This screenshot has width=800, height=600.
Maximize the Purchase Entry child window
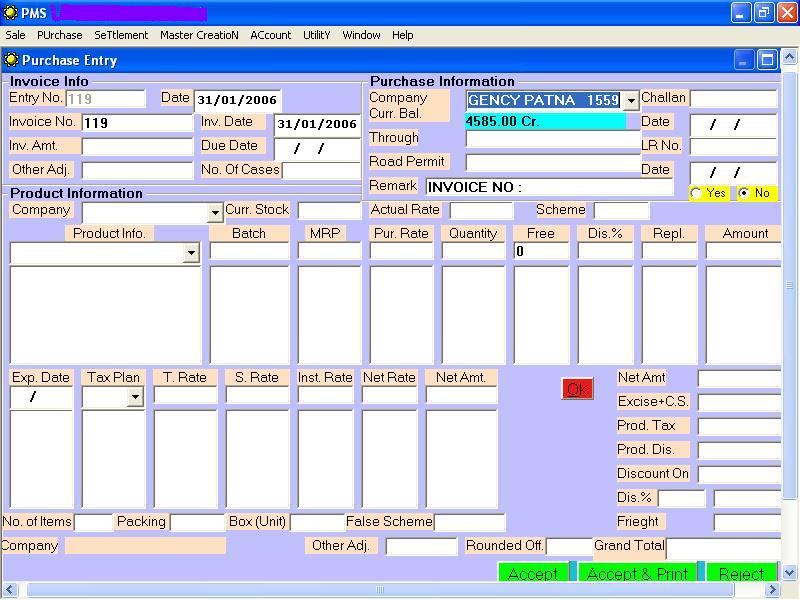(x=767, y=60)
